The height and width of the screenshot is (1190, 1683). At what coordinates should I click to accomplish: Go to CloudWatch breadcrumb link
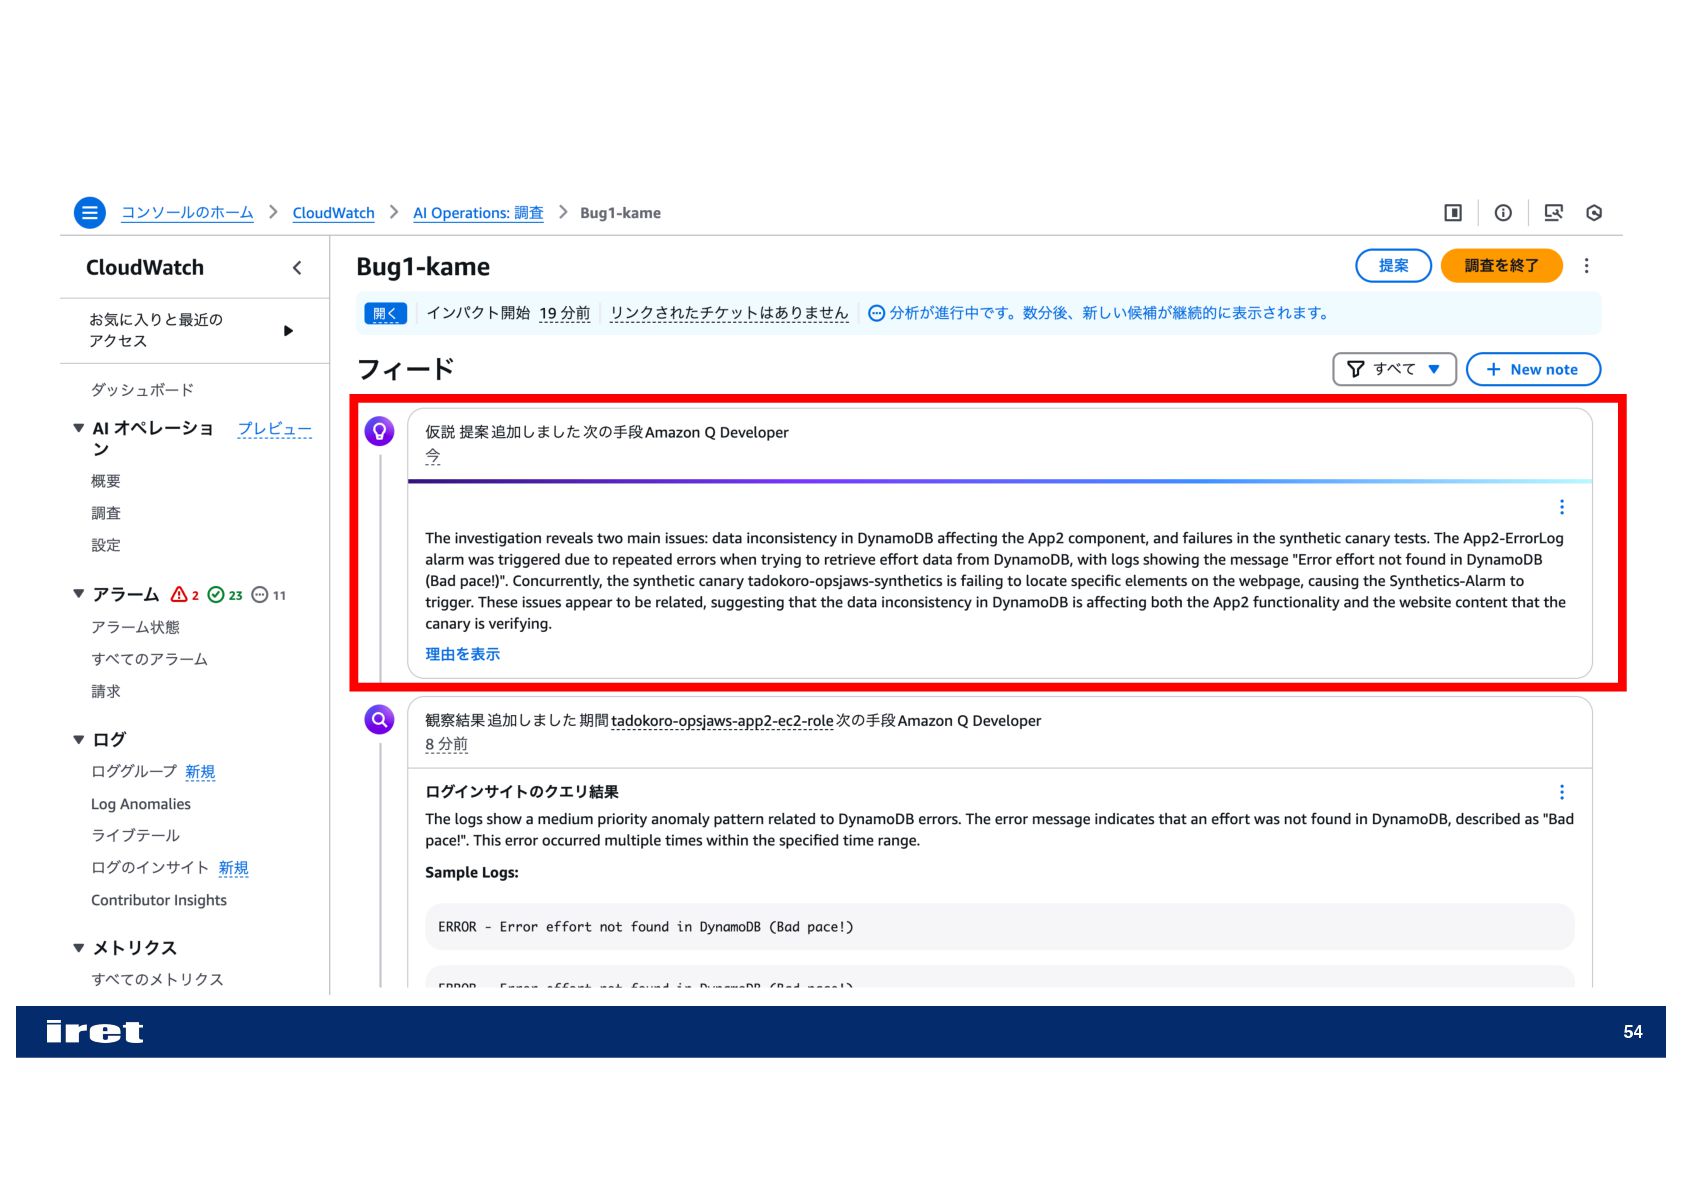(333, 213)
